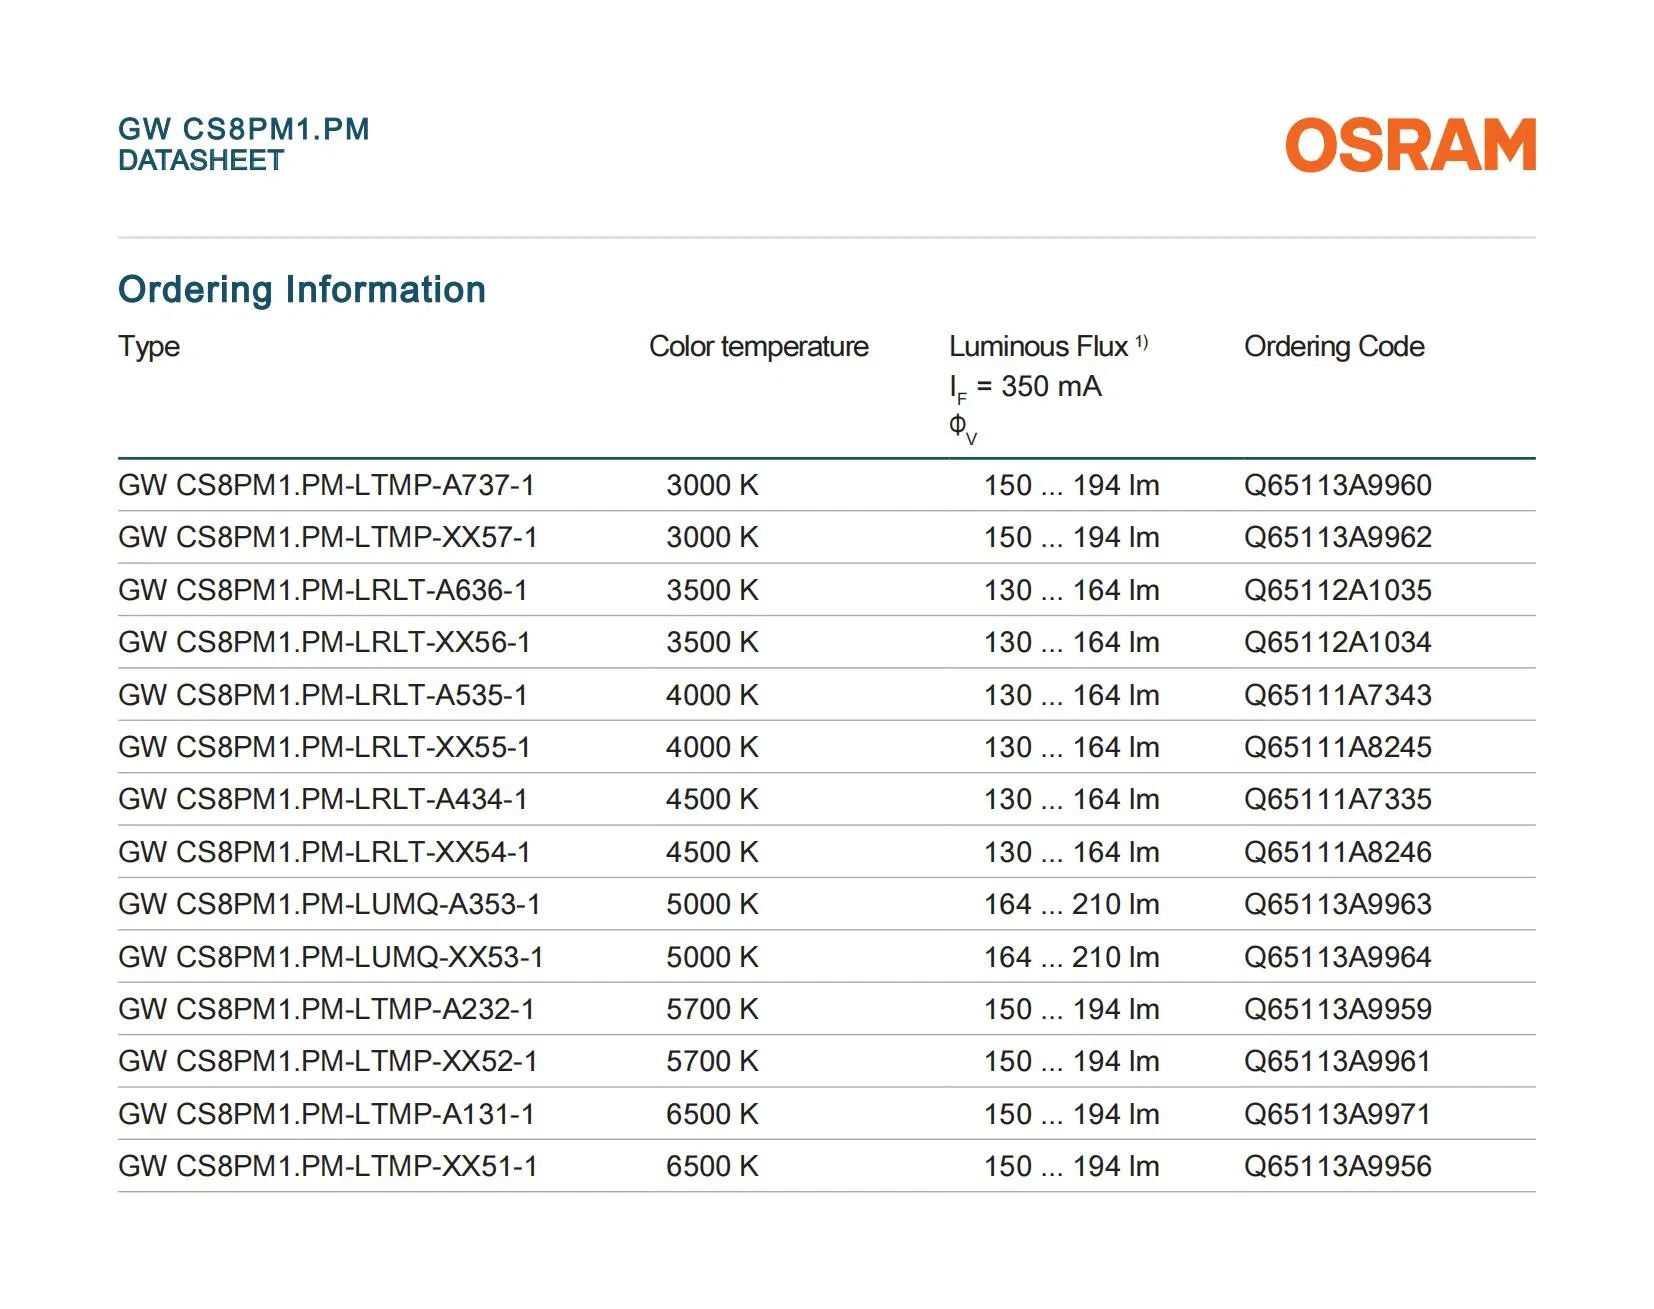
Task: Click the Luminous Flux footnote 1 marker
Action: [x=1141, y=343]
